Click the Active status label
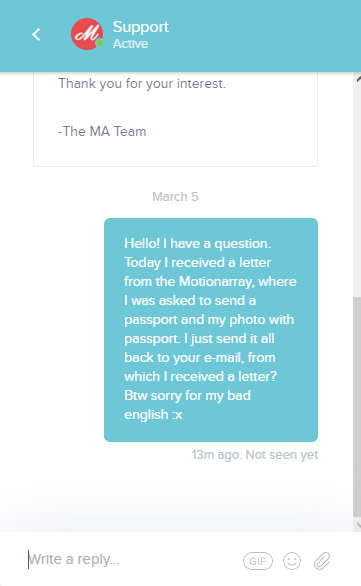Image resolution: width=361 pixels, height=586 pixels. click(x=130, y=44)
